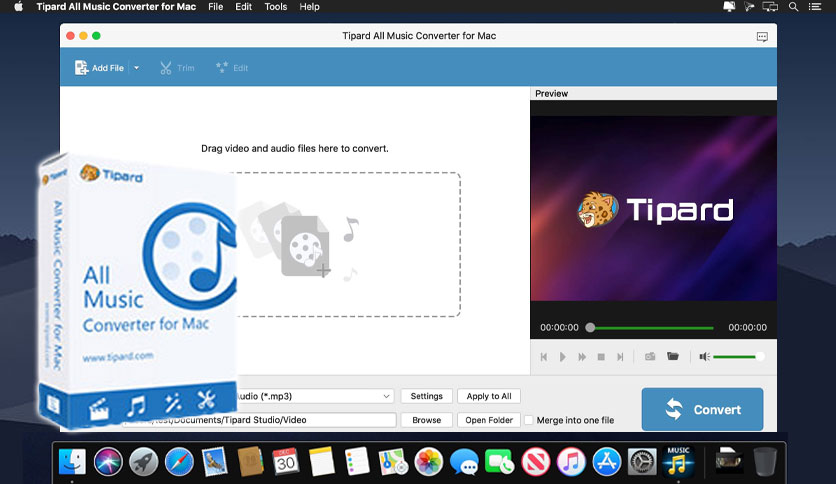Open Reminders from the Dock
Viewport: 836px width, 484px height.
pos(357,461)
